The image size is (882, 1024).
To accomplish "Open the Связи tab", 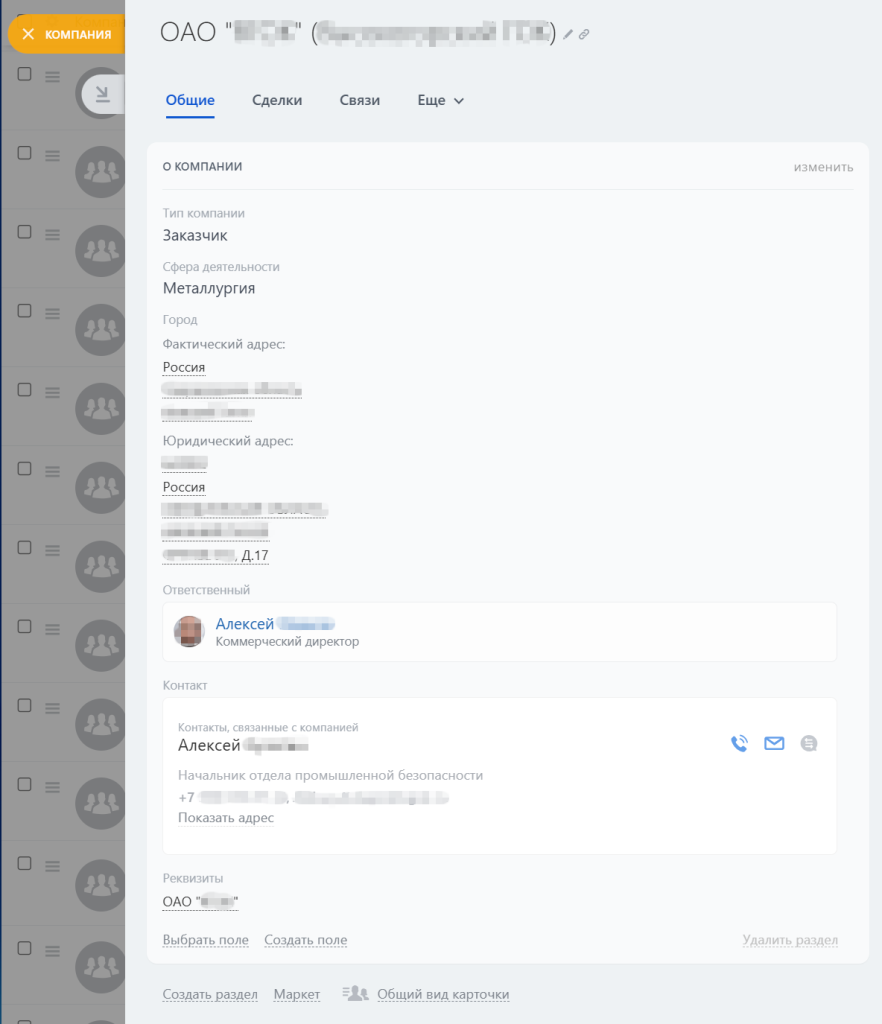I will (359, 101).
